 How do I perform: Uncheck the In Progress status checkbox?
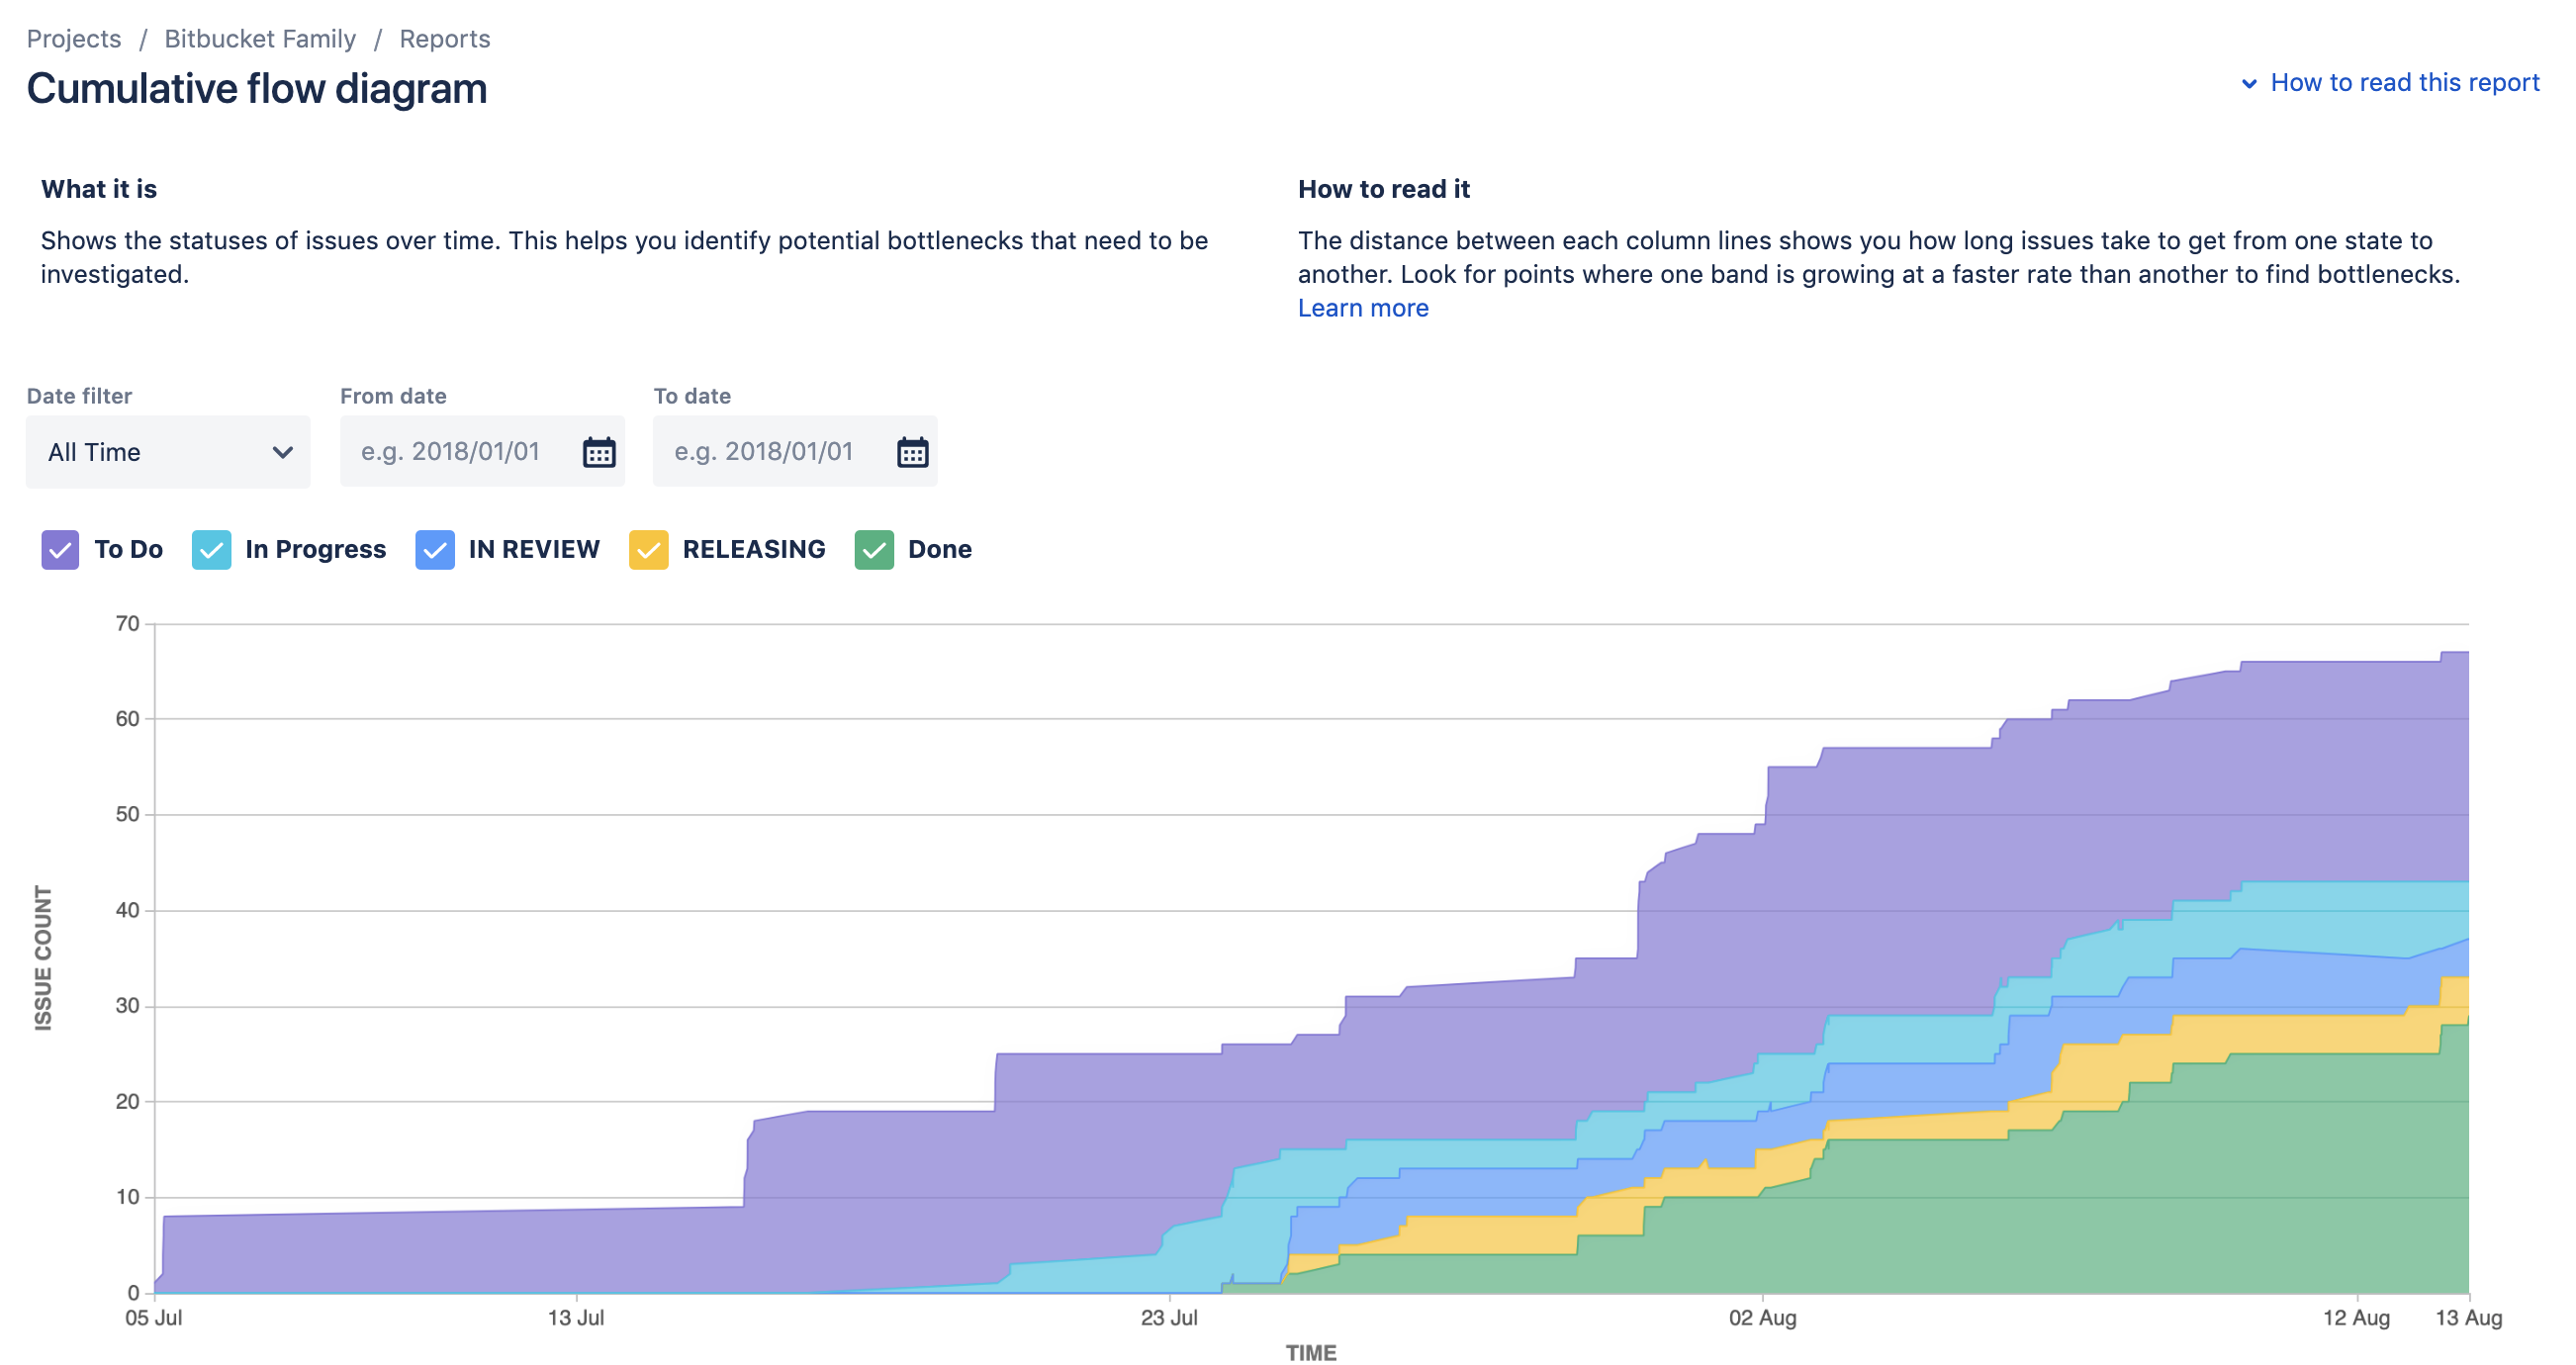pyautogui.click(x=211, y=550)
